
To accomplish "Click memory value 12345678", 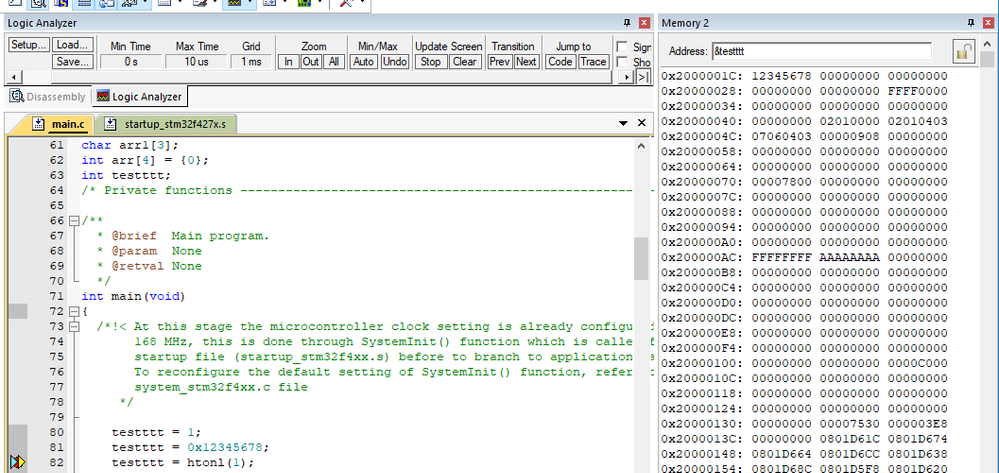I will click(x=782, y=76).
